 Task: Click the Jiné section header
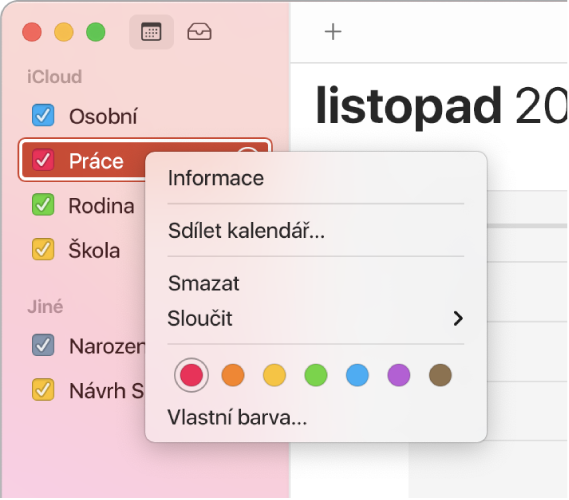click(45, 307)
